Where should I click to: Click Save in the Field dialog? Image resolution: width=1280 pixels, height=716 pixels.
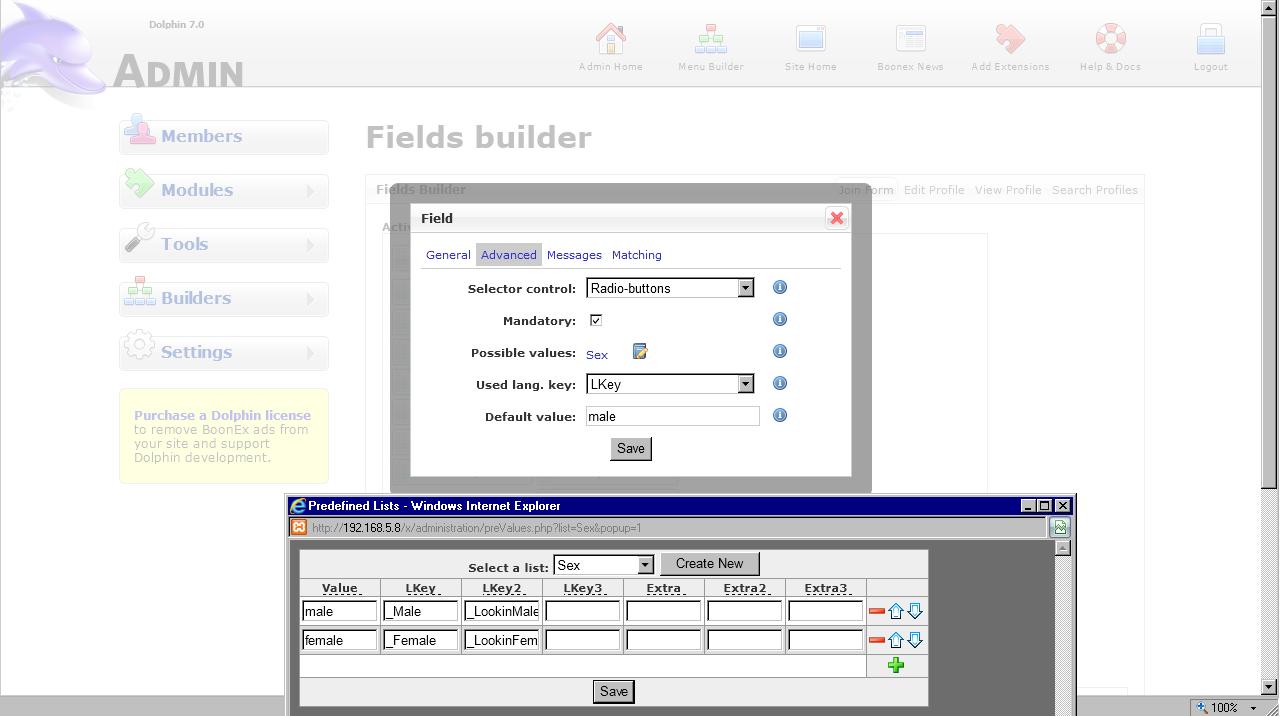[631, 449]
